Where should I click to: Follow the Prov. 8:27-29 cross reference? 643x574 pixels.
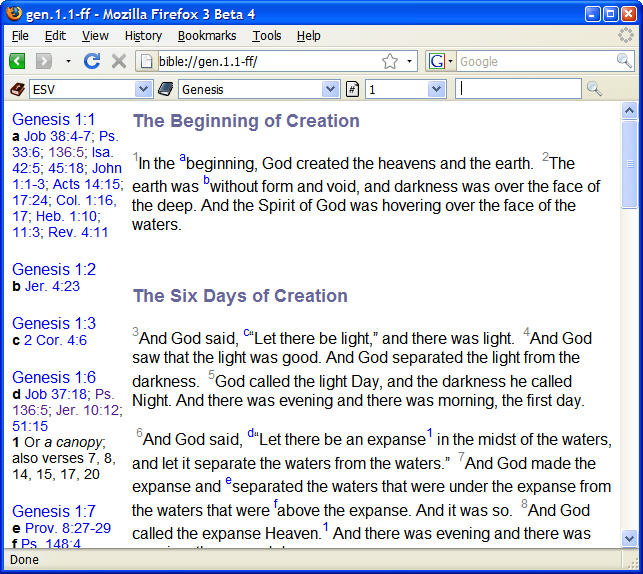coord(68,528)
